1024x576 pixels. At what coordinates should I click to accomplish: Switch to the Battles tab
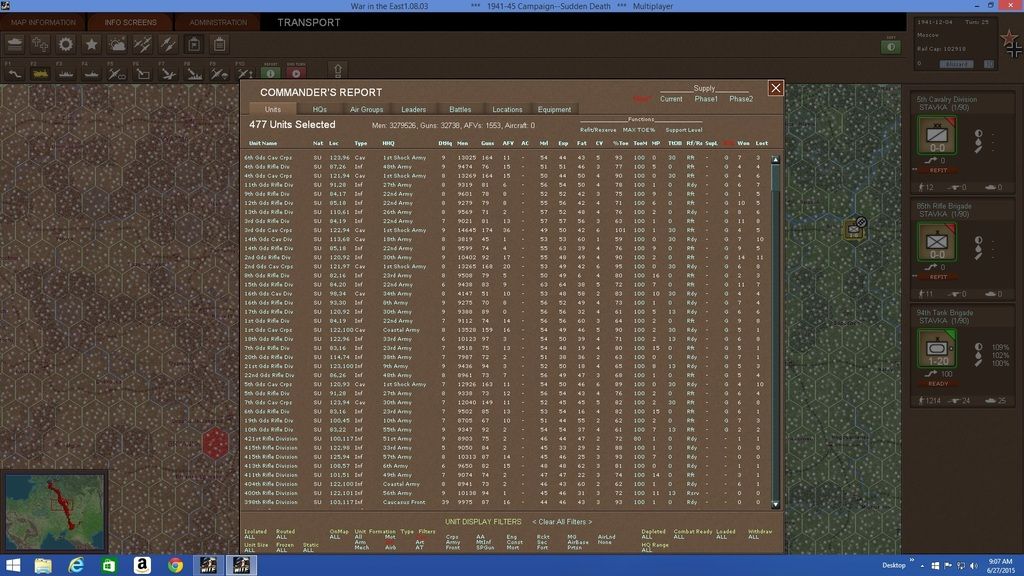[x=460, y=110]
